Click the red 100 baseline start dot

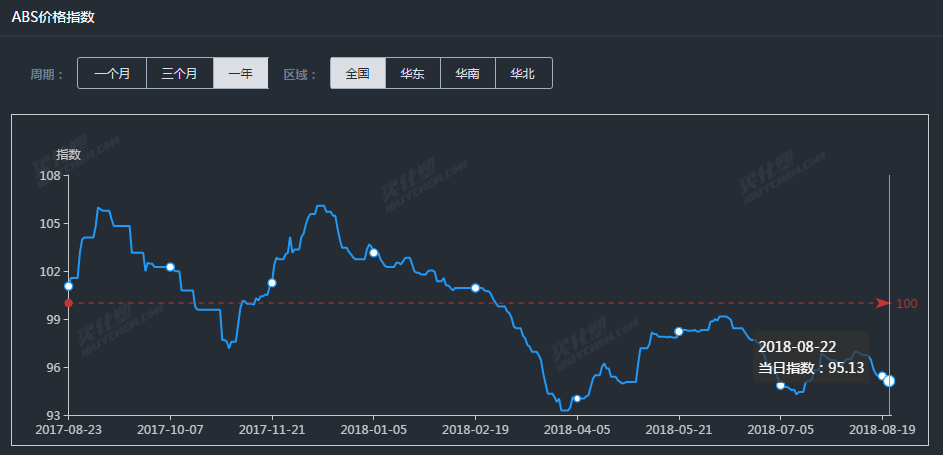[x=69, y=304]
